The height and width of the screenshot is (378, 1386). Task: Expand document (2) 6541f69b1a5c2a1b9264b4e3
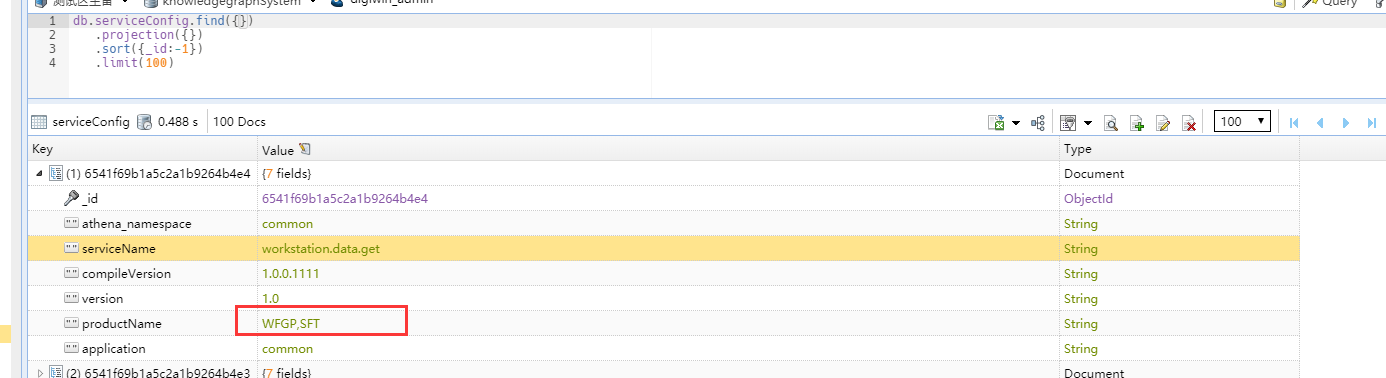(x=39, y=373)
